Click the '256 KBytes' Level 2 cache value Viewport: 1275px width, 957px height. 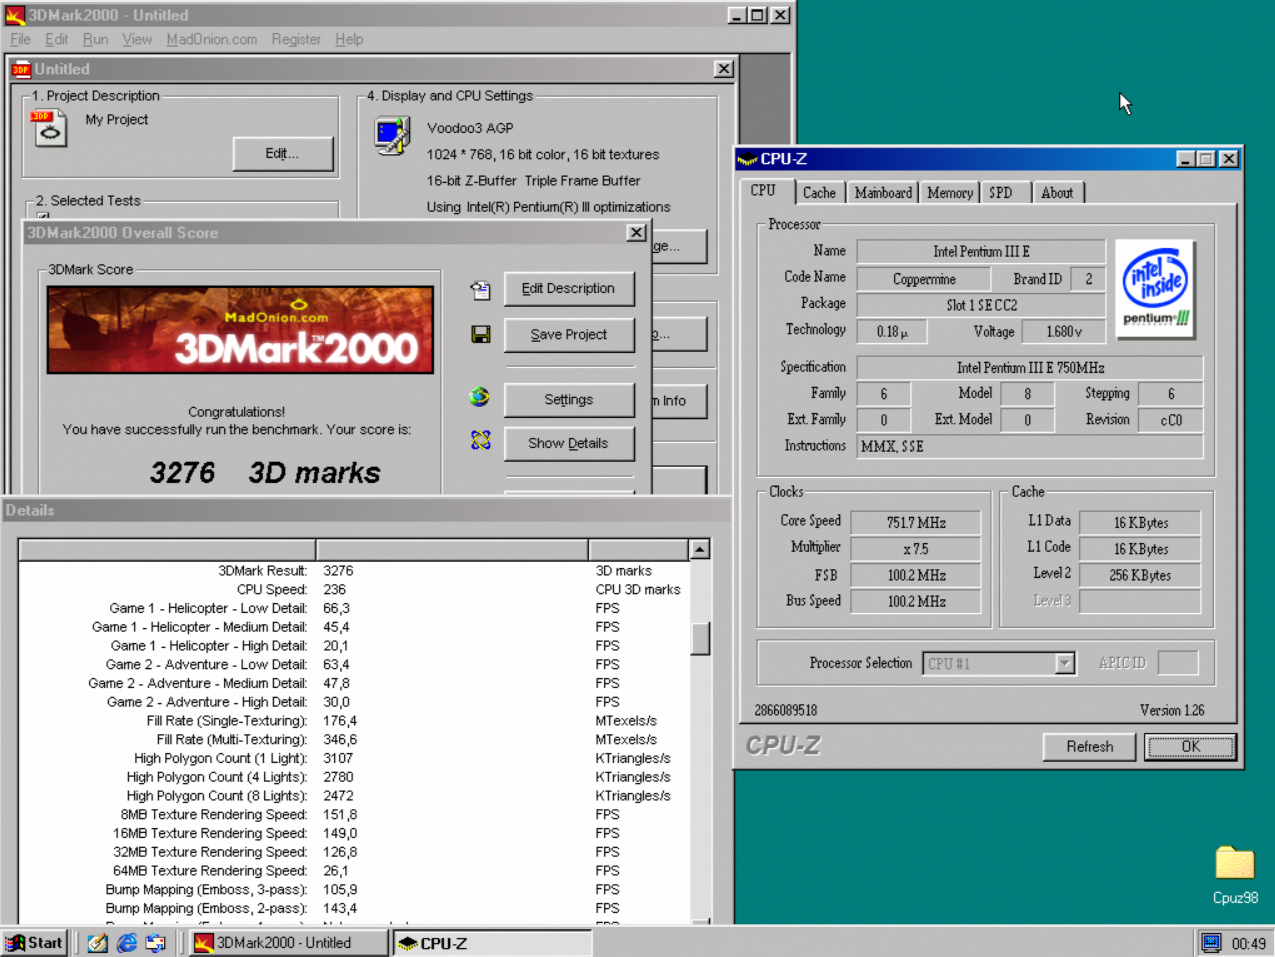point(1140,575)
